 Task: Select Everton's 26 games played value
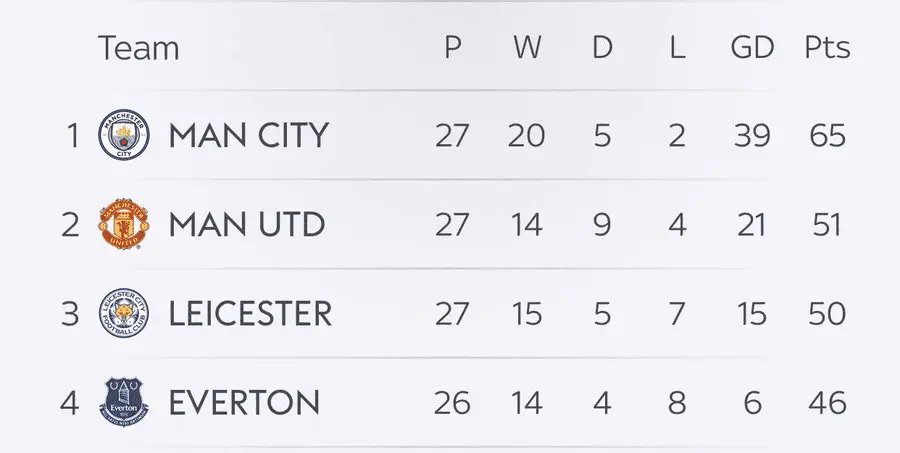click(452, 403)
